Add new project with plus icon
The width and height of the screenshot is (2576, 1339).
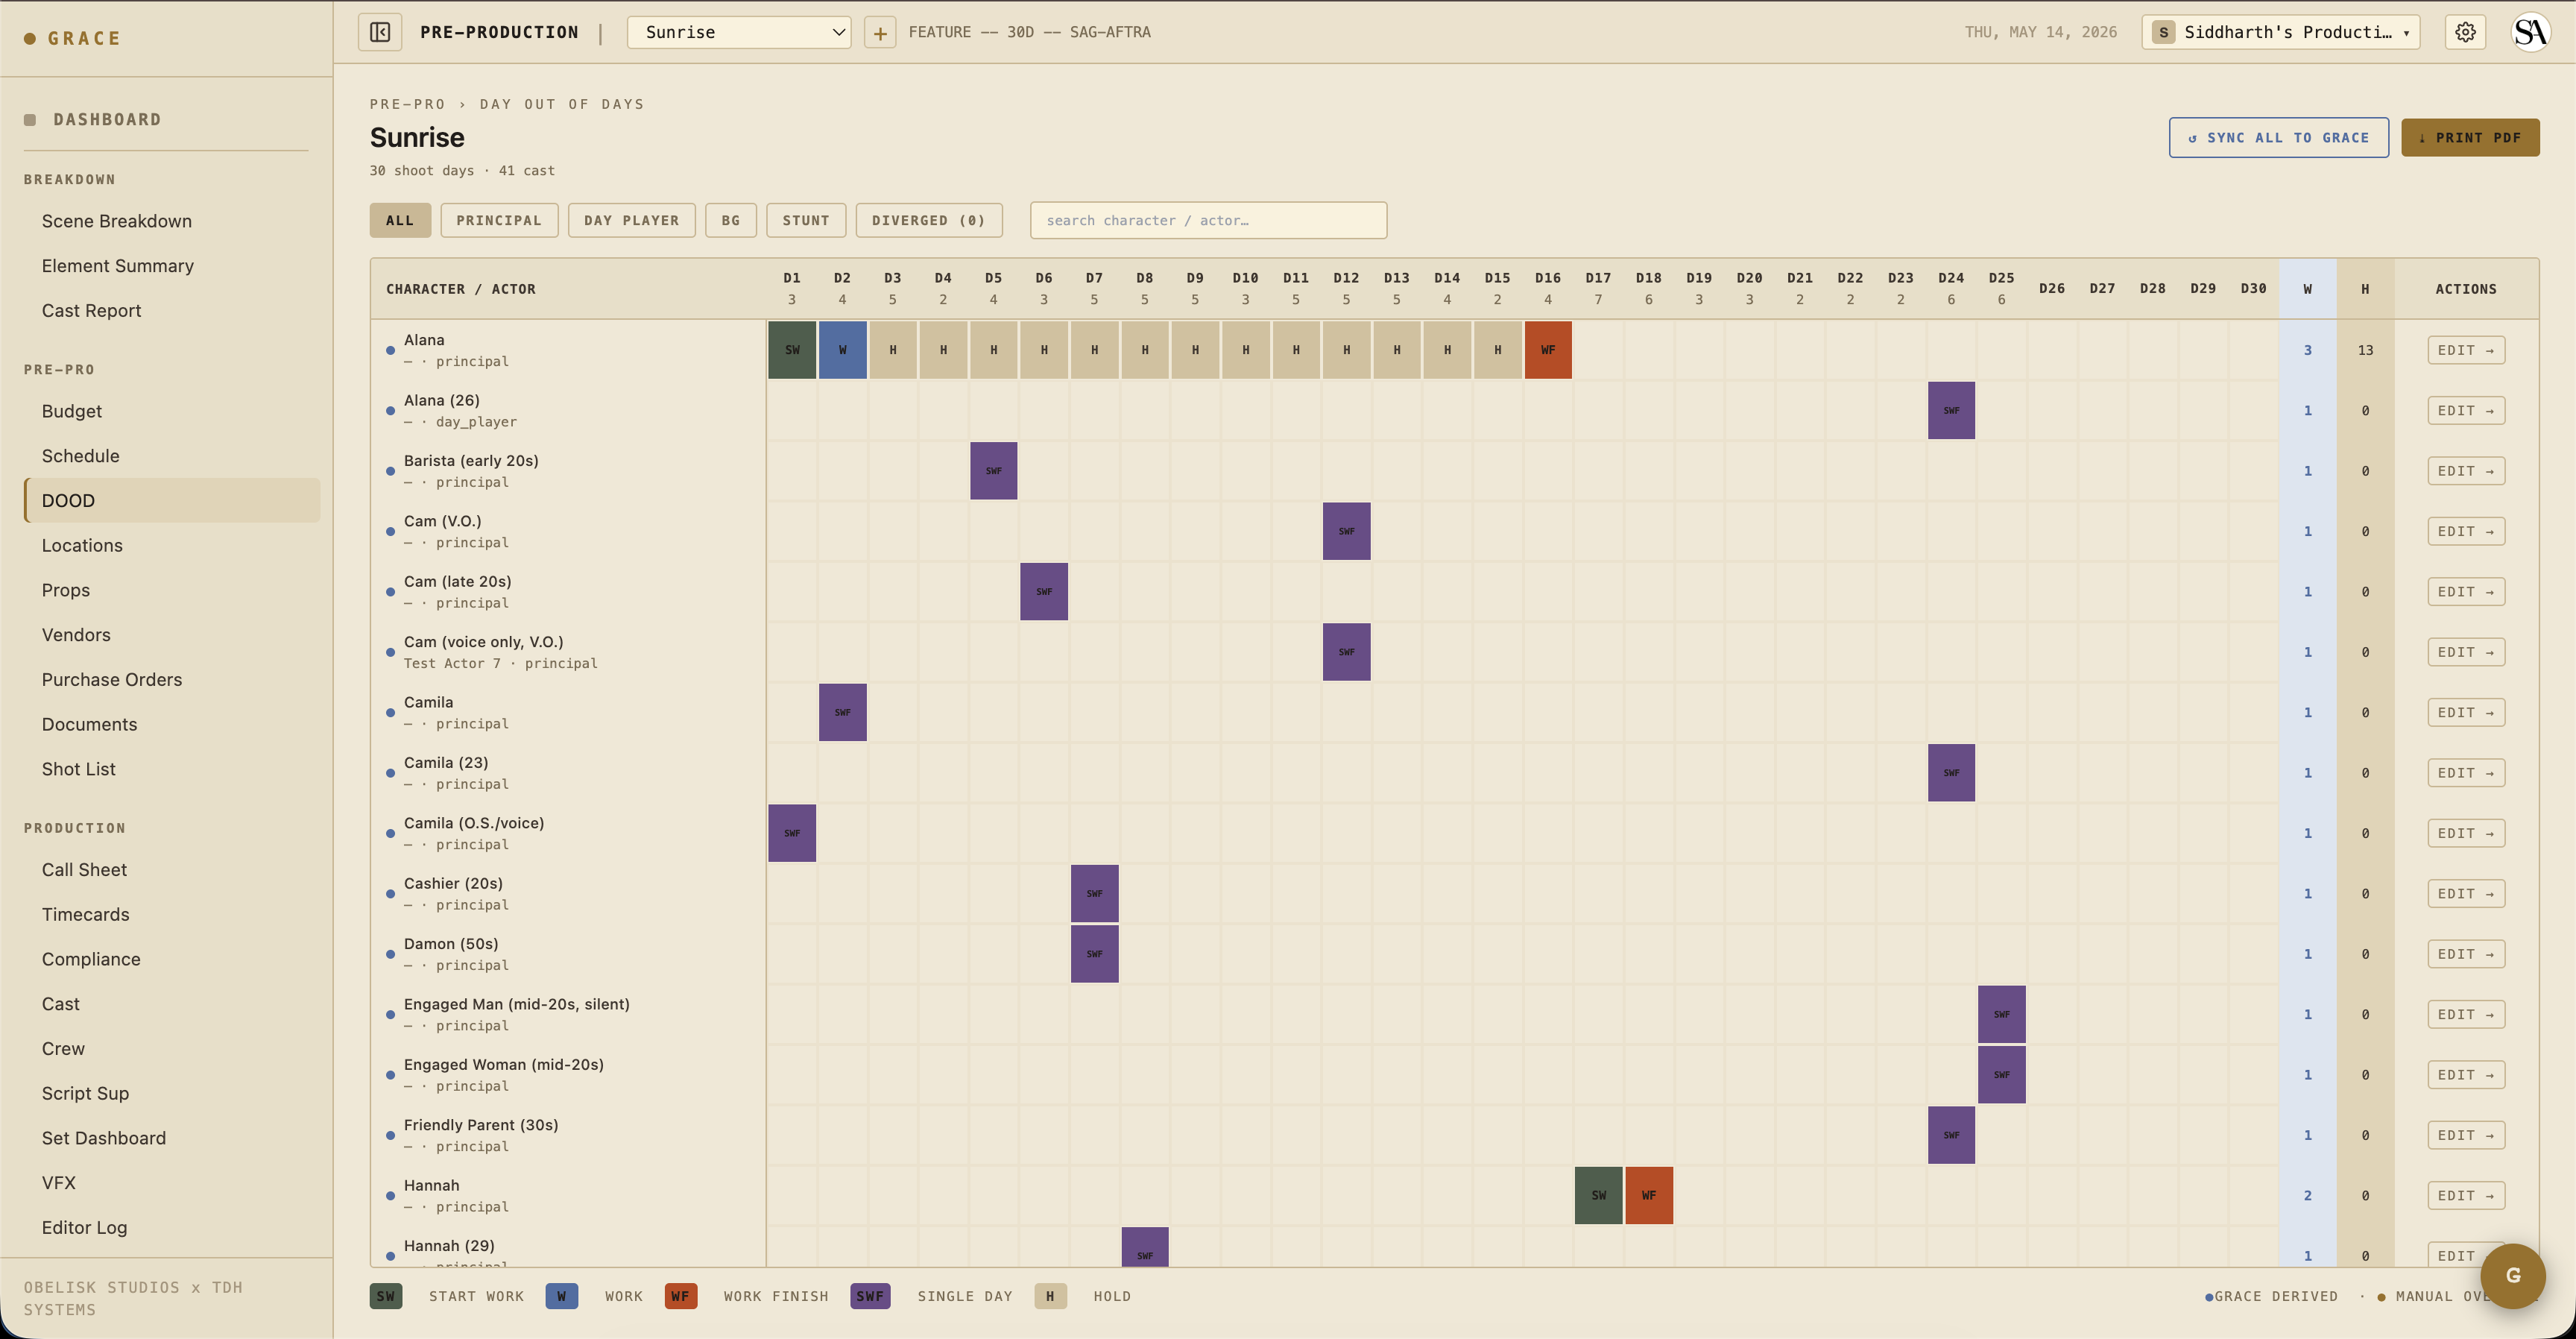(x=880, y=32)
